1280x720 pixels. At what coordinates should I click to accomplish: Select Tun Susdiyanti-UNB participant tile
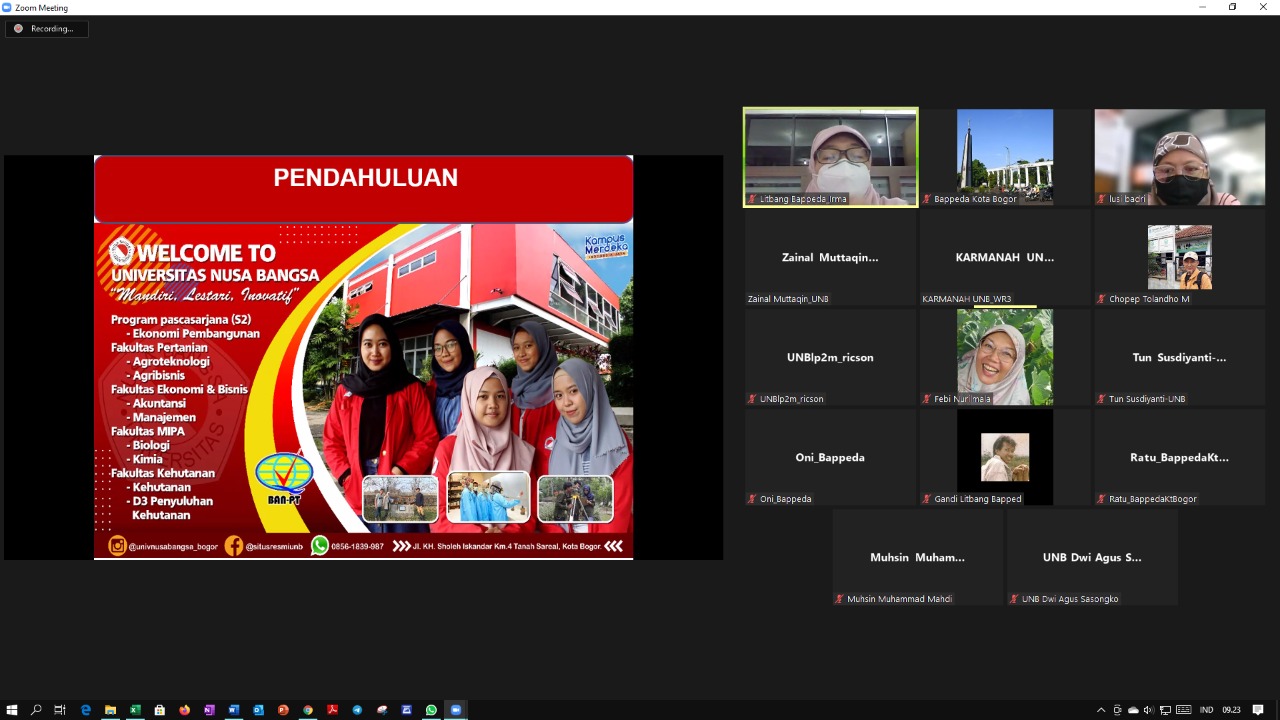pos(1179,357)
